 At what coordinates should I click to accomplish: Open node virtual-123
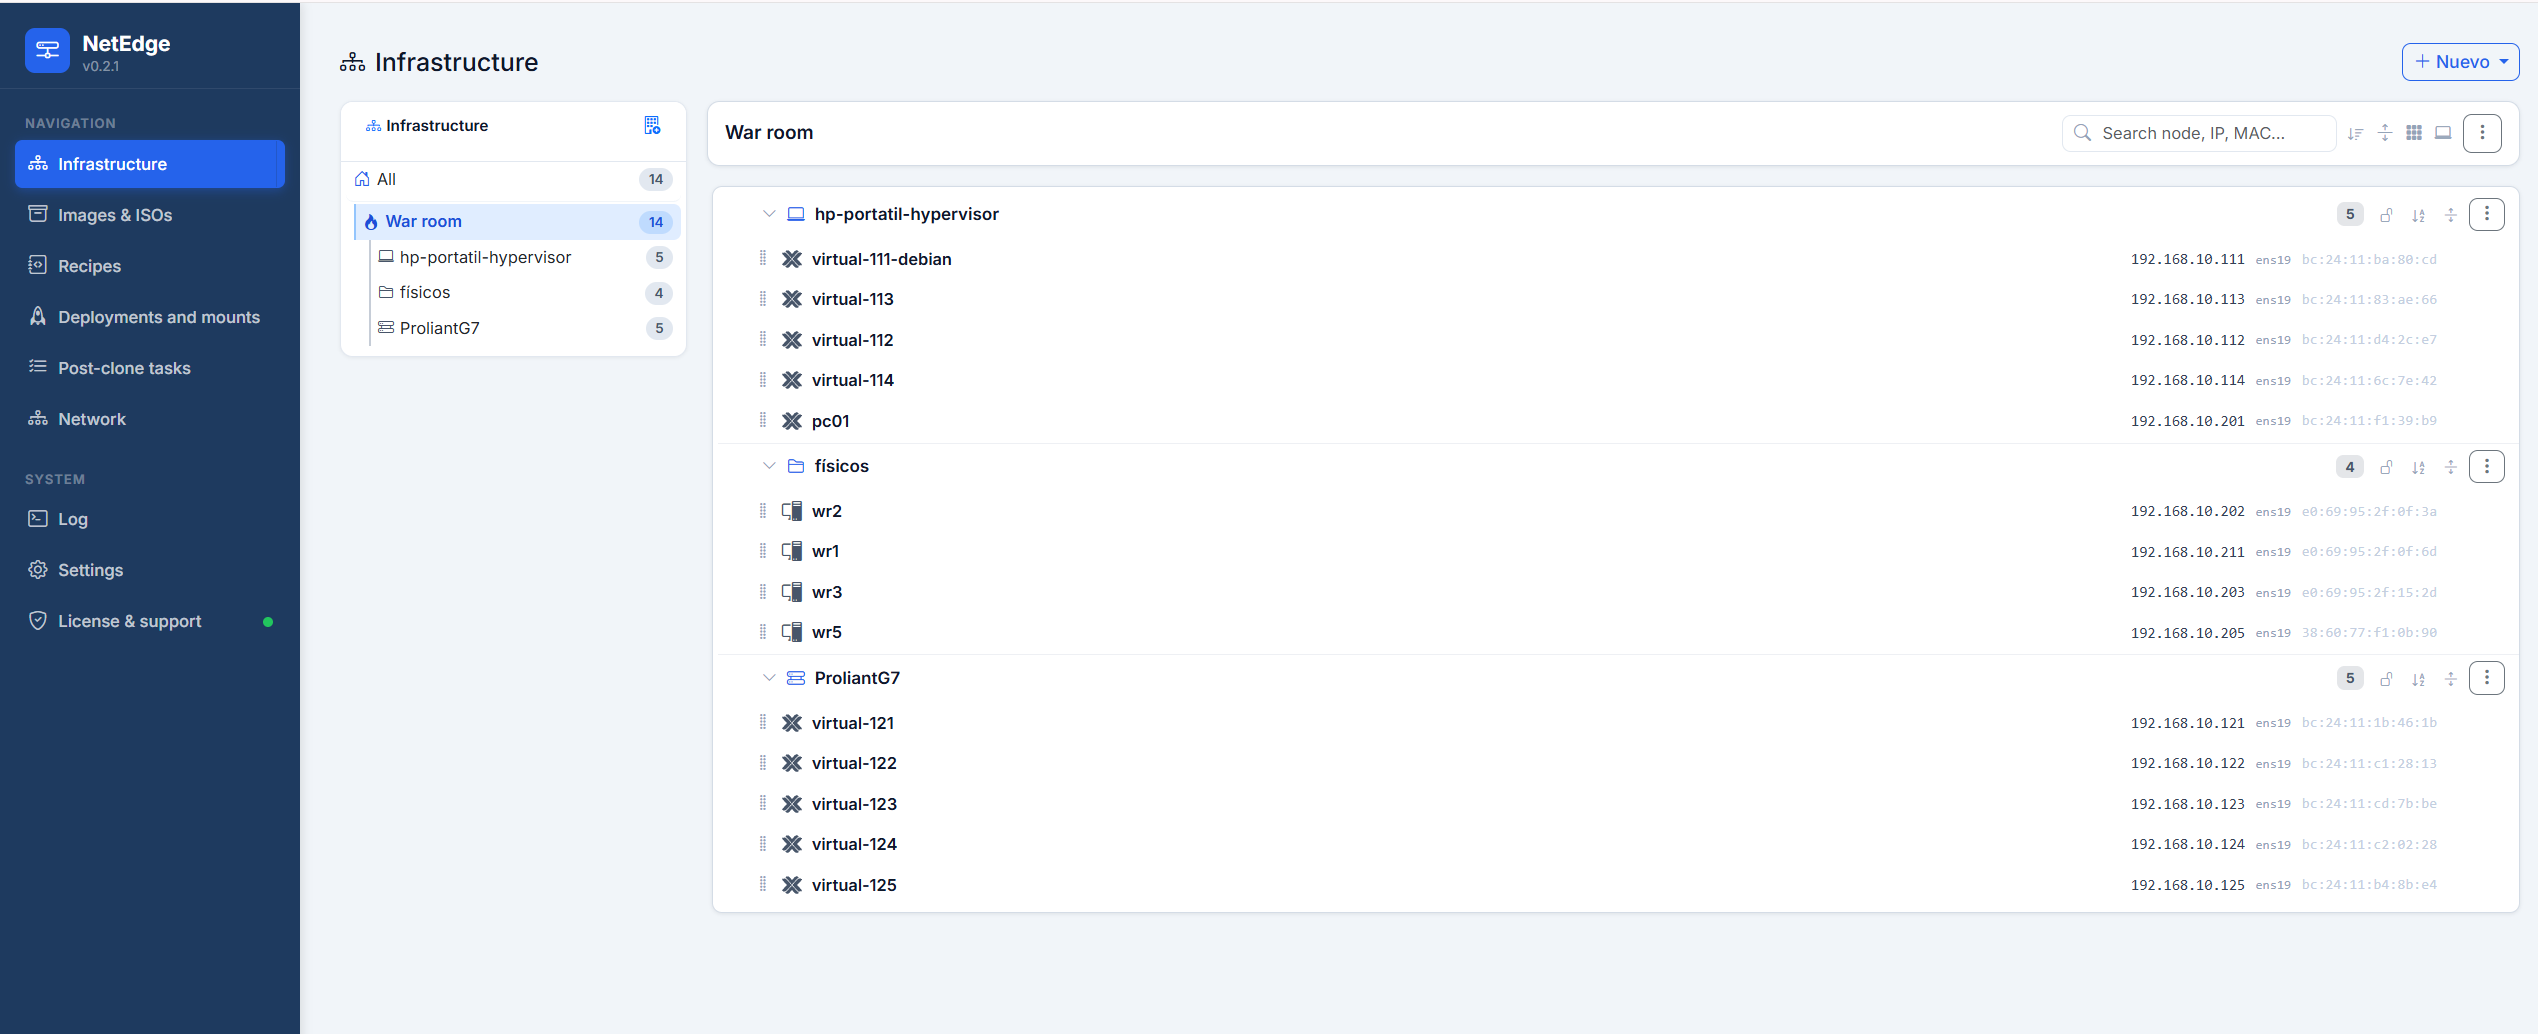coord(854,804)
